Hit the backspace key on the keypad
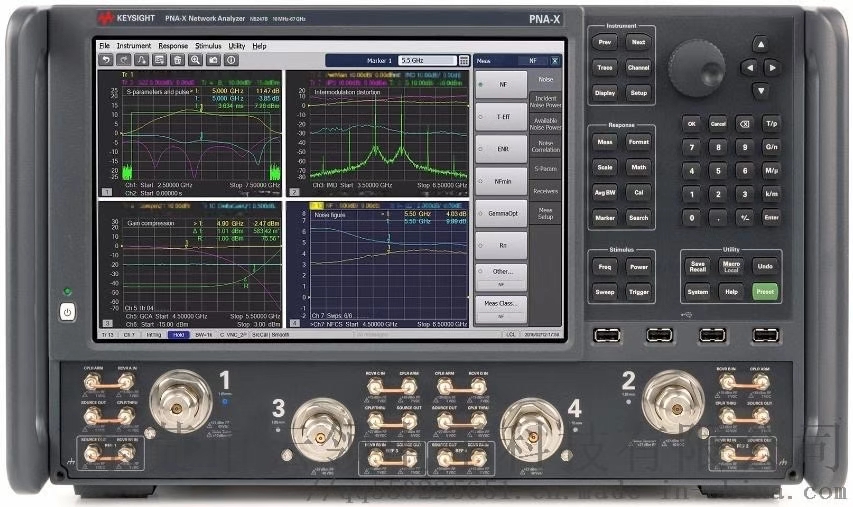Viewport: 853px width, 507px height. pos(745,124)
